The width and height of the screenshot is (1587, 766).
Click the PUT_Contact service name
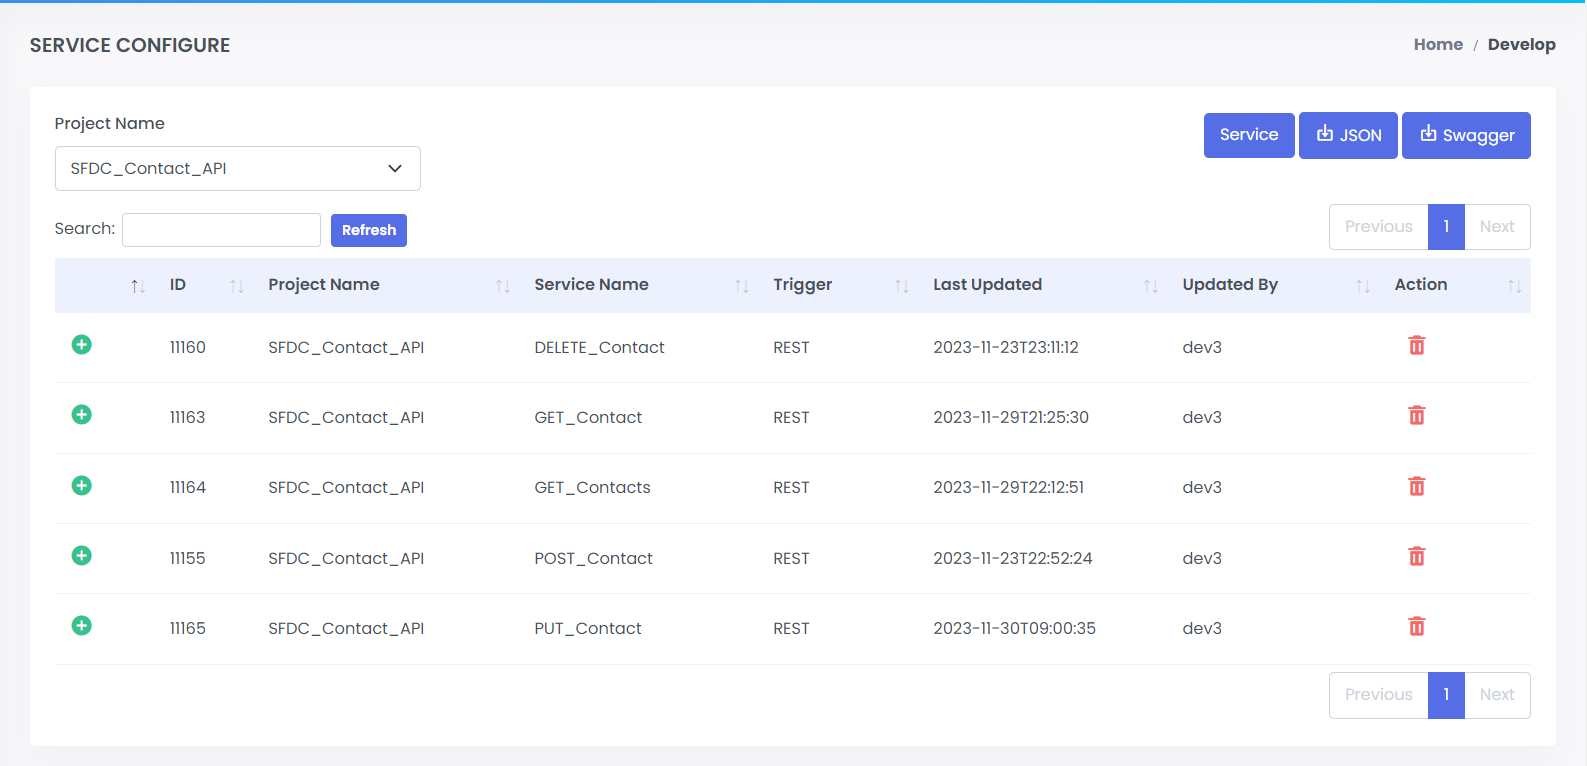click(588, 628)
